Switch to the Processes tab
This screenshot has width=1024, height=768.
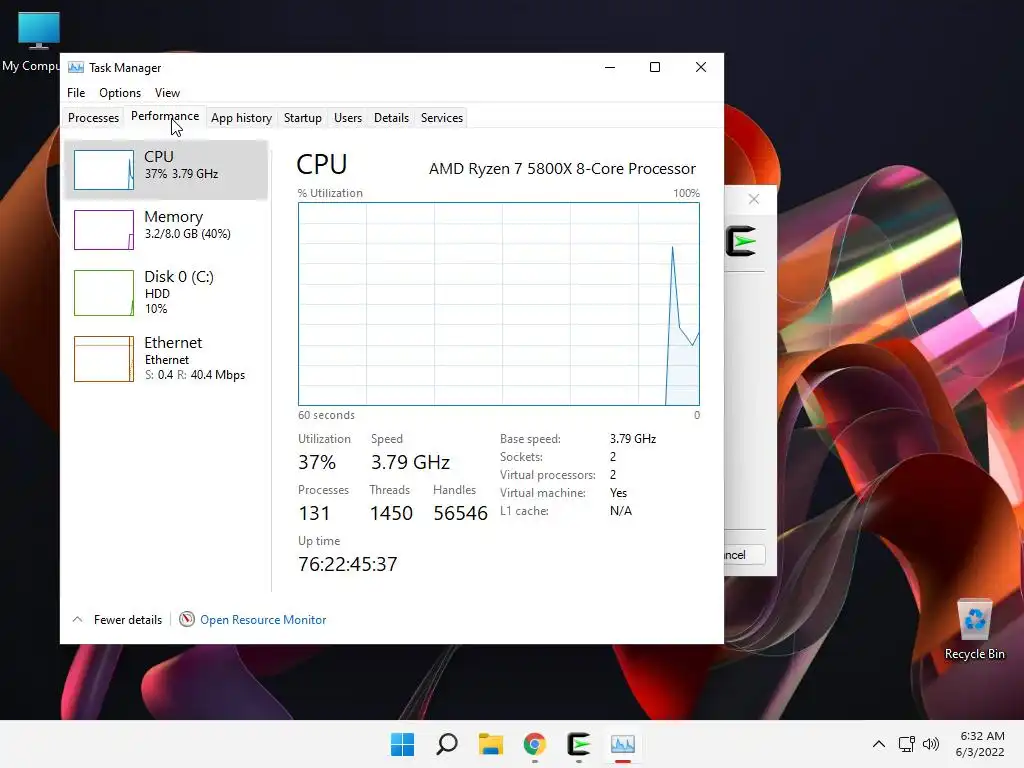point(93,118)
